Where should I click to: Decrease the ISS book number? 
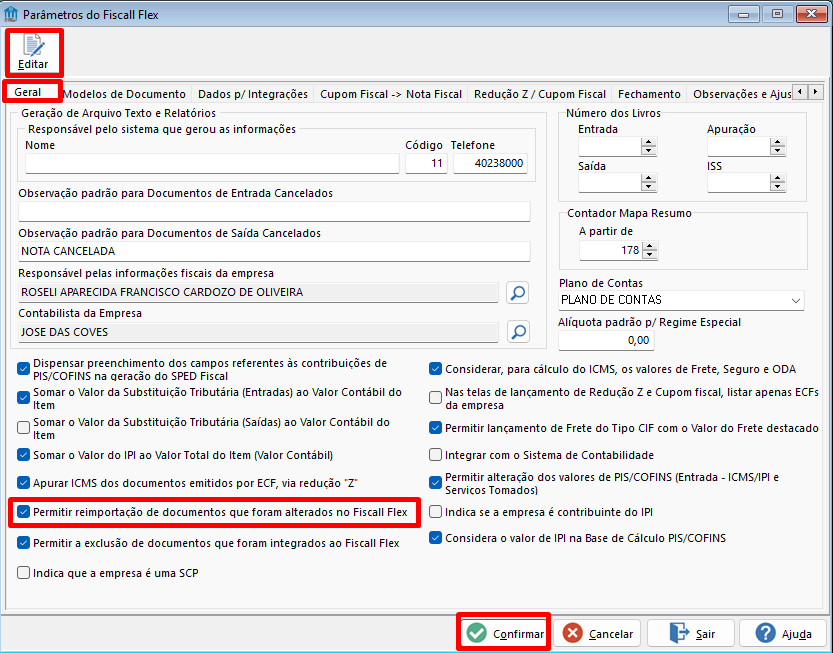click(778, 188)
